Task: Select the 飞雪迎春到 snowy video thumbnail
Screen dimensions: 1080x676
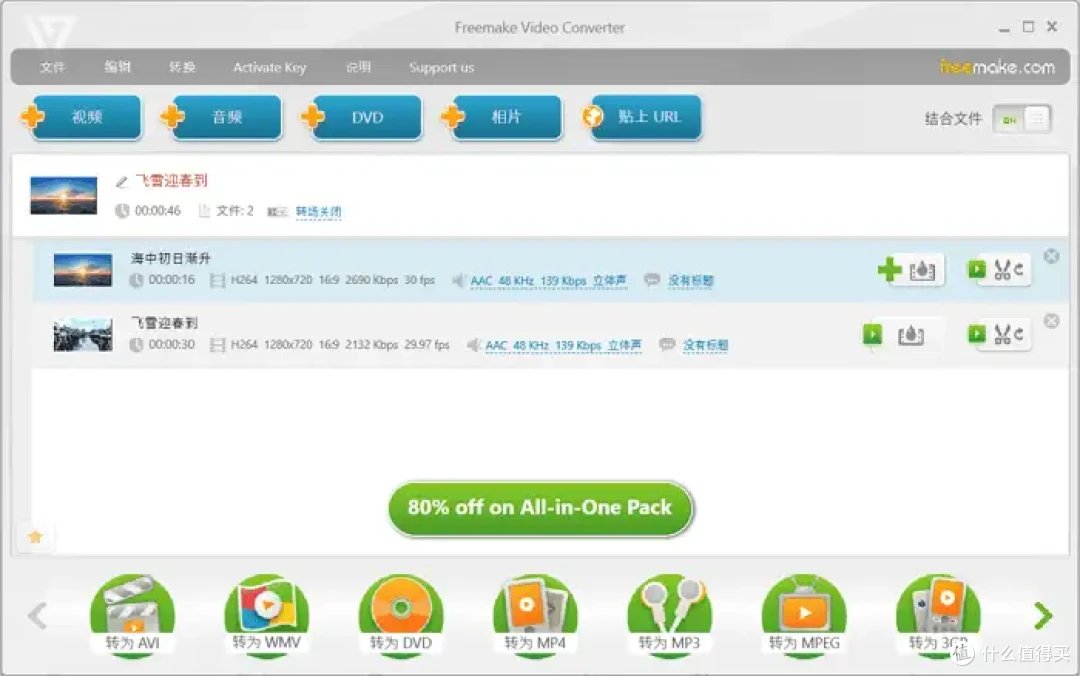Action: point(83,335)
